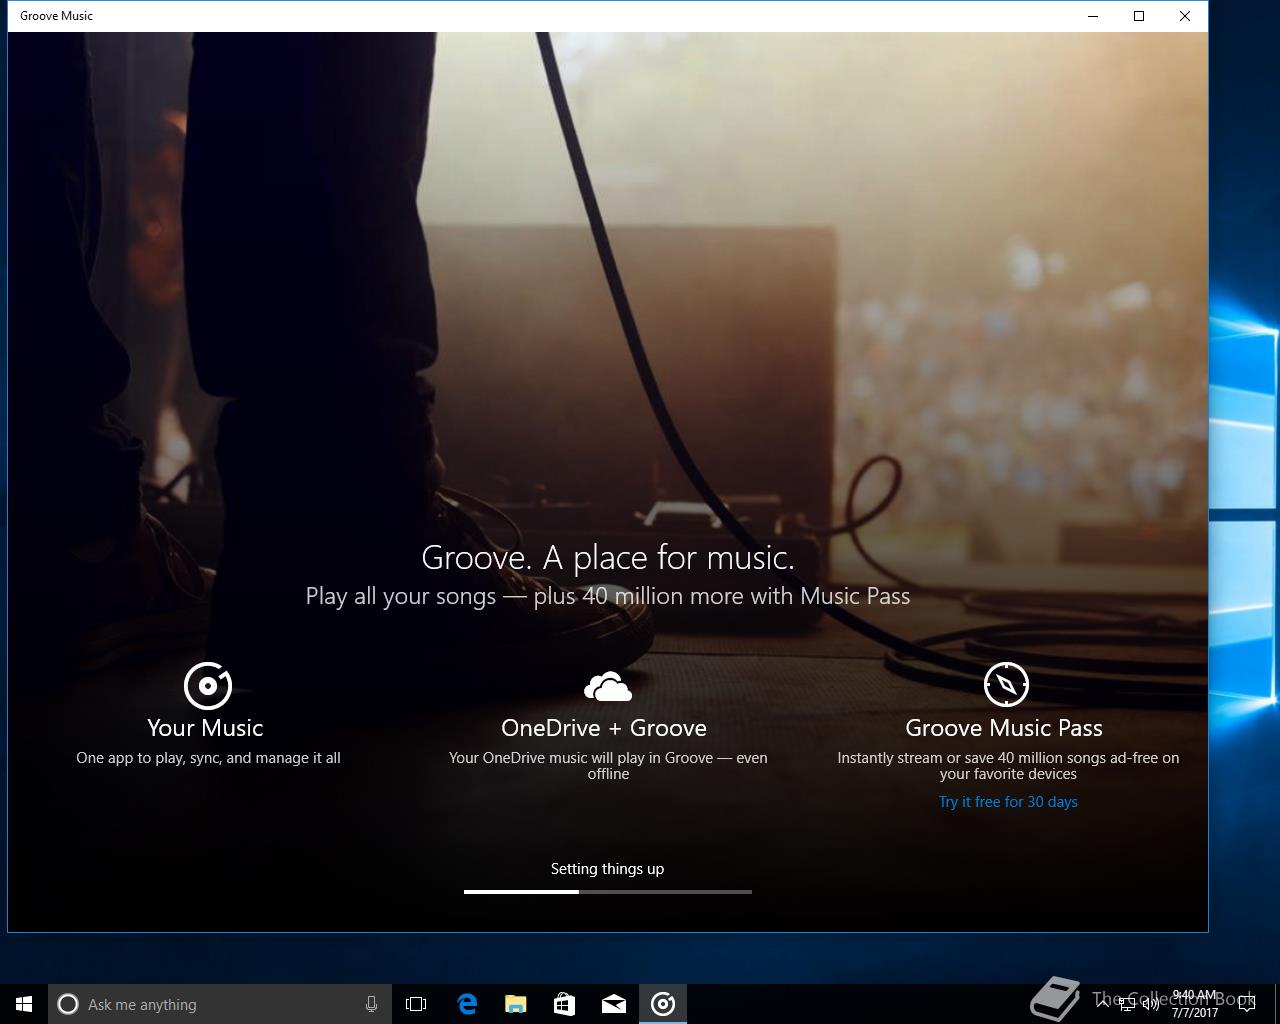This screenshot has width=1280, height=1024.
Task: Click the 'Setting things up' status text
Action: click(x=607, y=869)
